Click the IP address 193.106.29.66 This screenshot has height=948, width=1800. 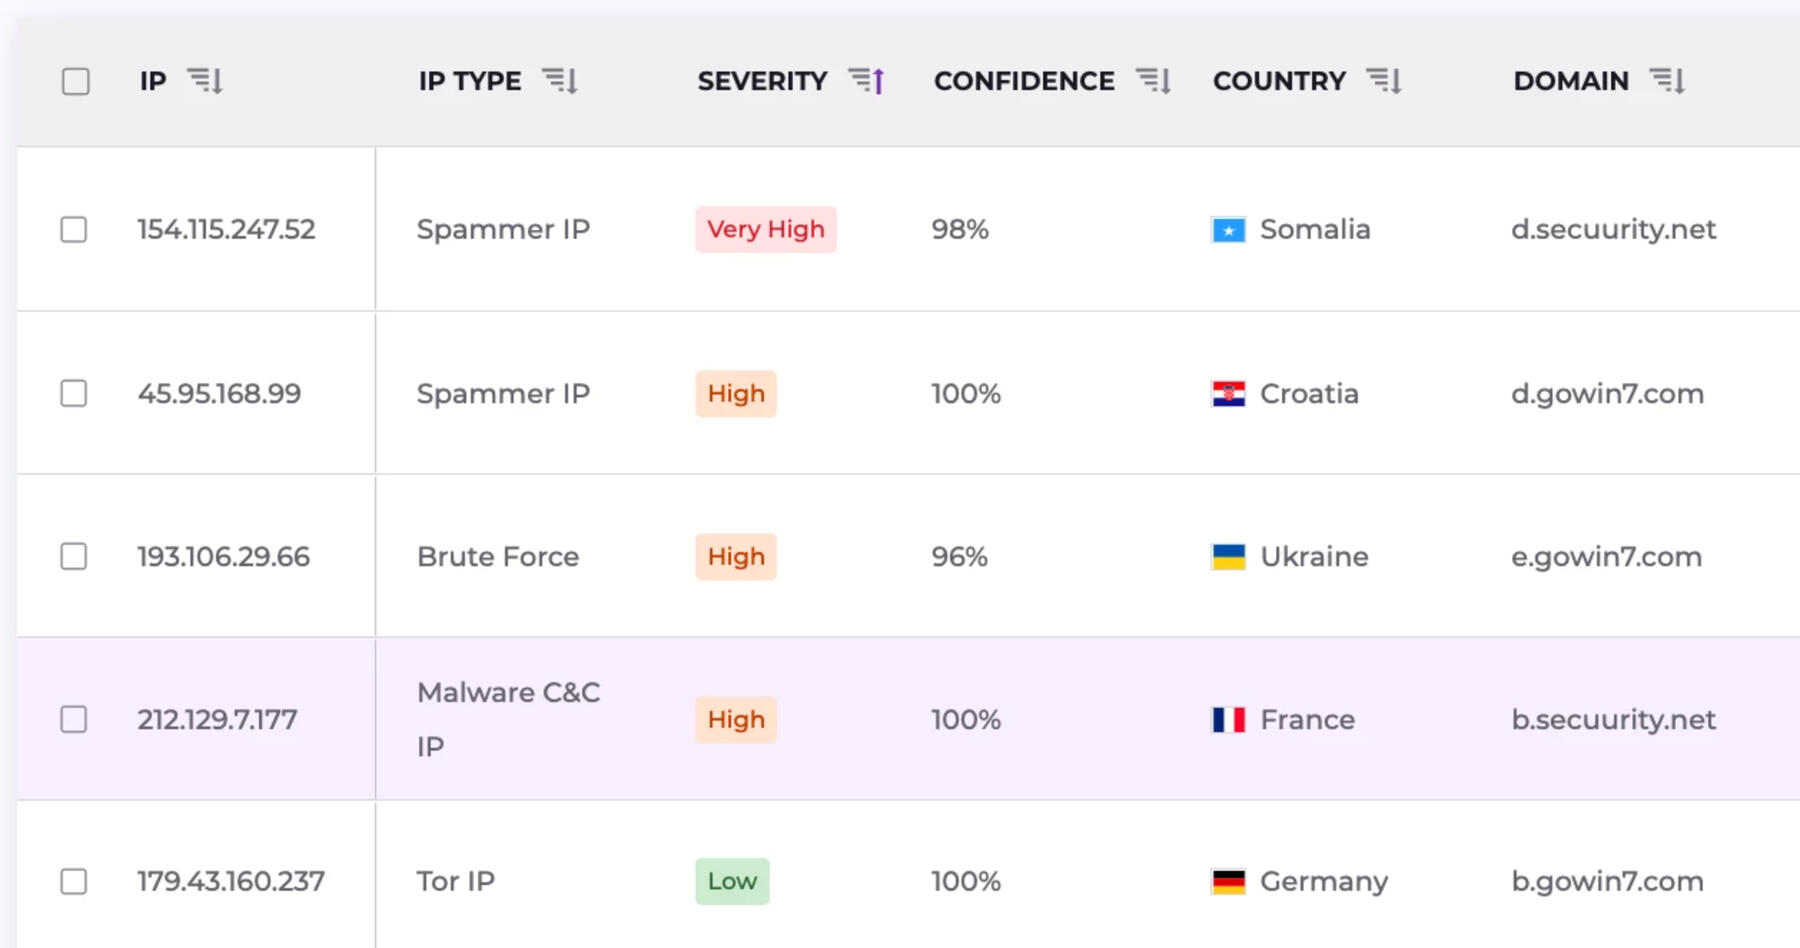[224, 557]
